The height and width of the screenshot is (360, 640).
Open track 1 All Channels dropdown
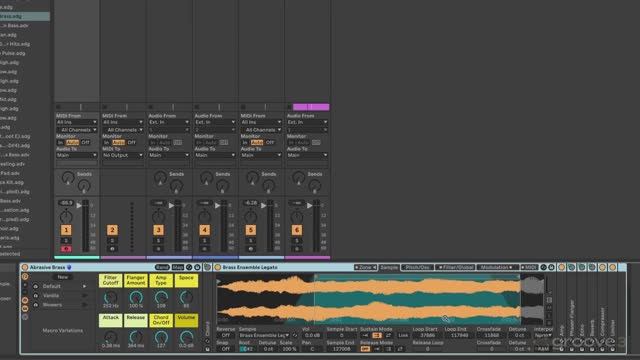tap(77, 130)
